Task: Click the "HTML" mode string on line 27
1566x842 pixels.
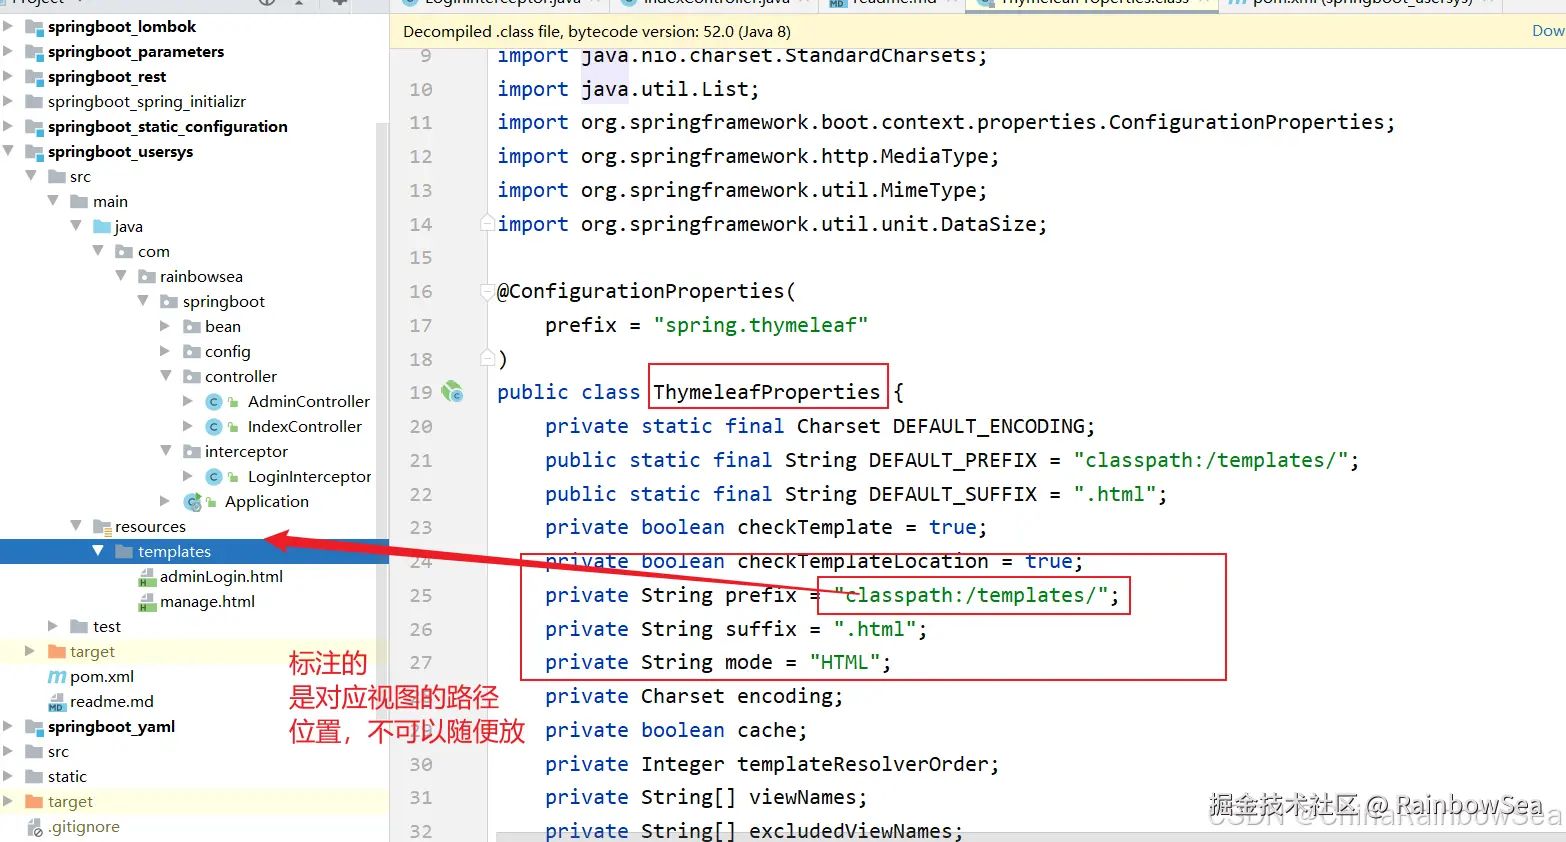Action: (x=845, y=662)
